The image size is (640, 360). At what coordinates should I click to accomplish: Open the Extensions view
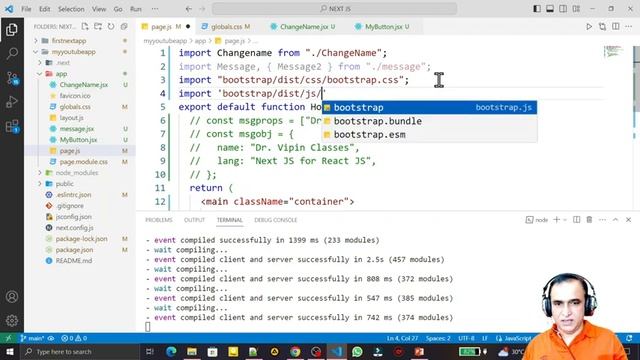(12, 126)
